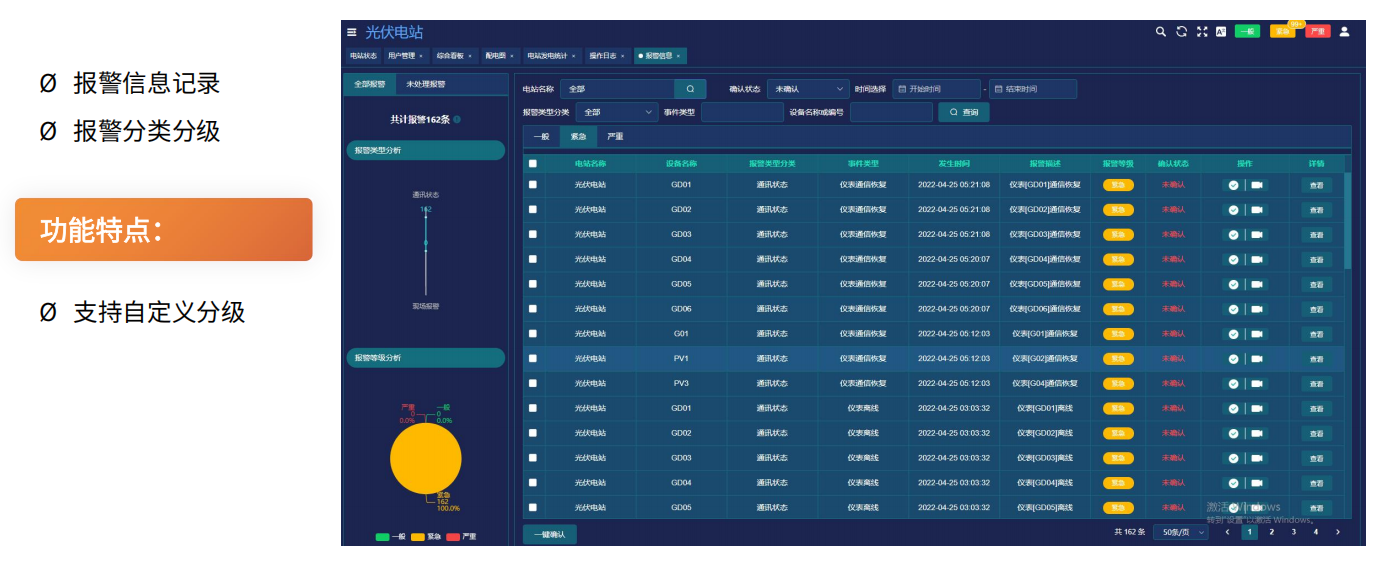Image resolution: width=1379 pixels, height=562 pixels.
Task: Switch to the 严重 alarm level tab
Action: click(x=615, y=137)
